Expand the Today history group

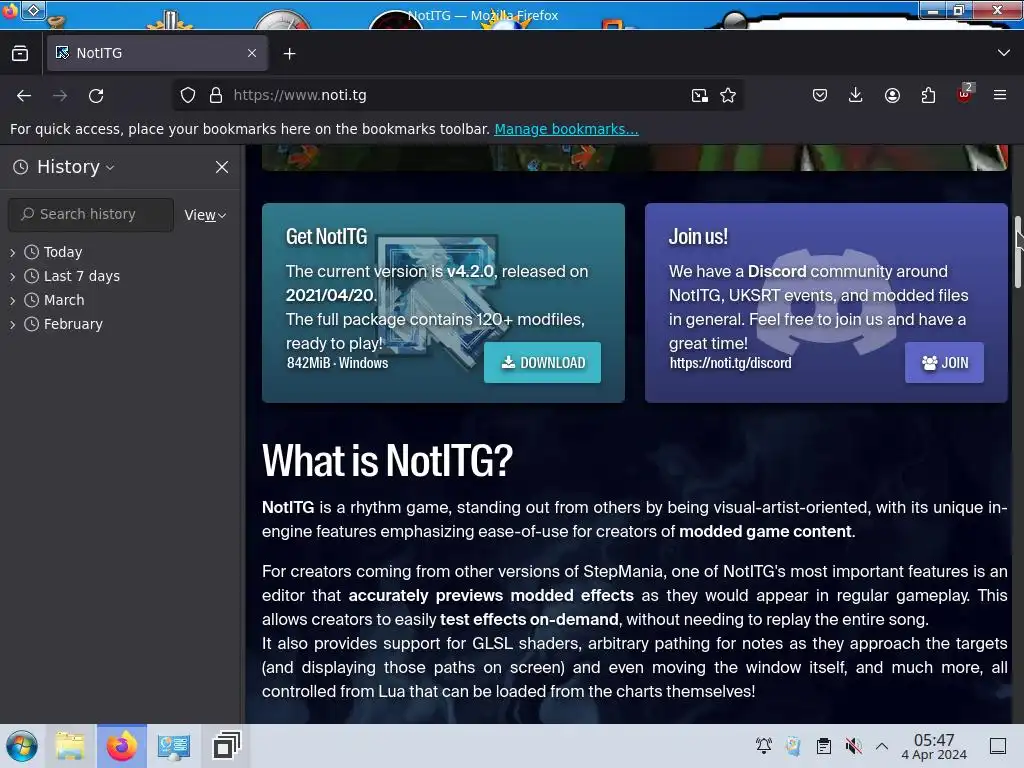(12, 252)
